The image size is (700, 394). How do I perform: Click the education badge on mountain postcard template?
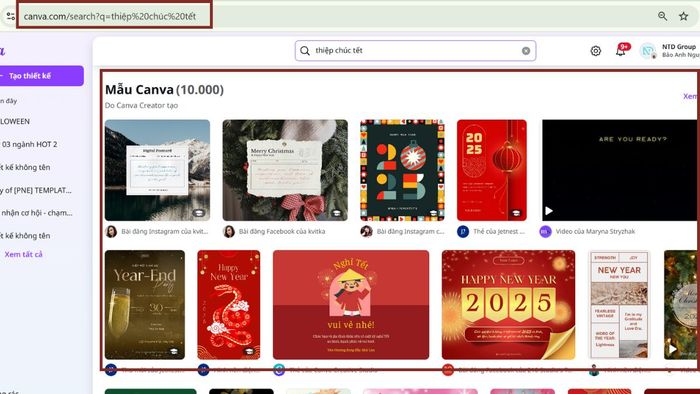199,213
